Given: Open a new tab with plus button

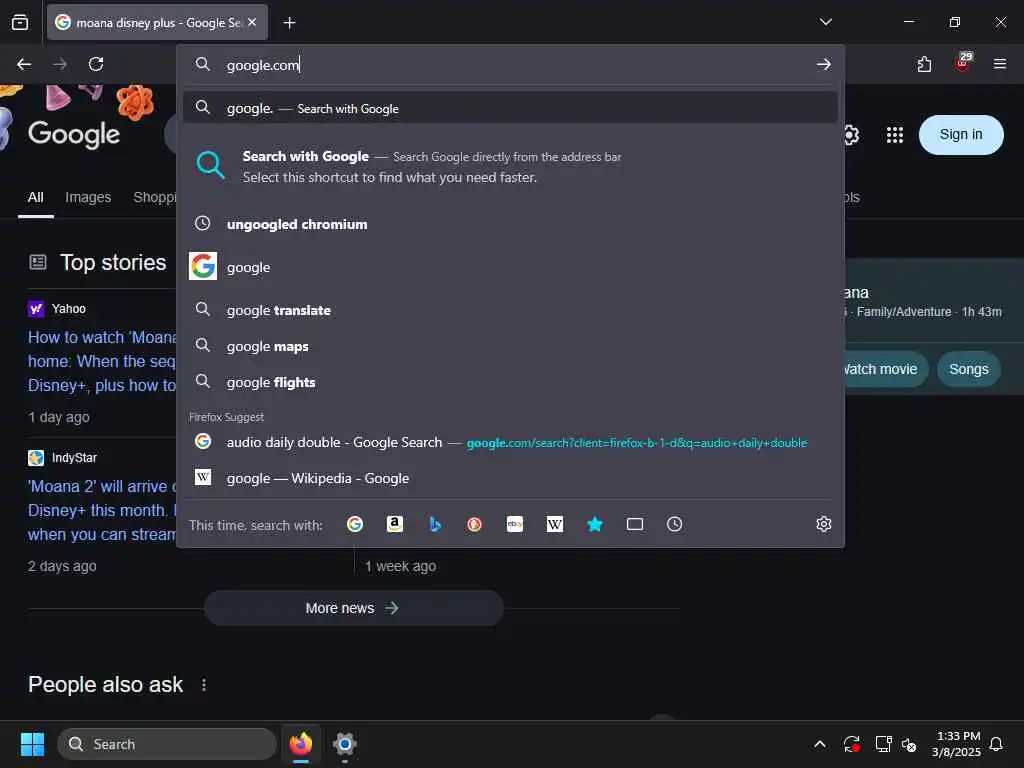Looking at the screenshot, I should pos(289,23).
